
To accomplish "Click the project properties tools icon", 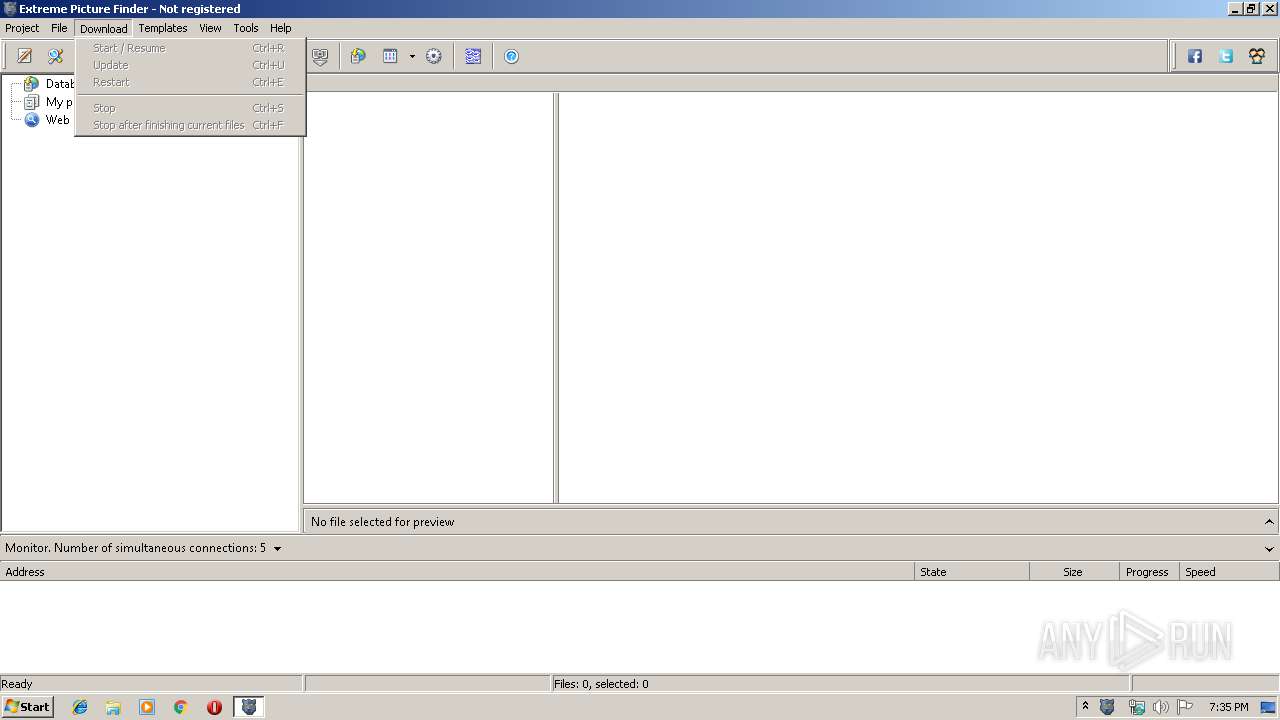I will [x=56, y=56].
